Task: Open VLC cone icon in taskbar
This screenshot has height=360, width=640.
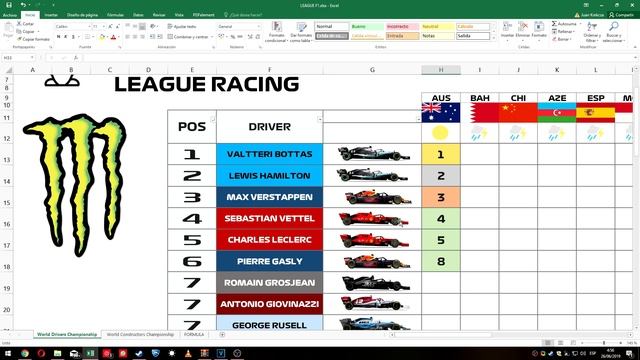Action: 188,353
